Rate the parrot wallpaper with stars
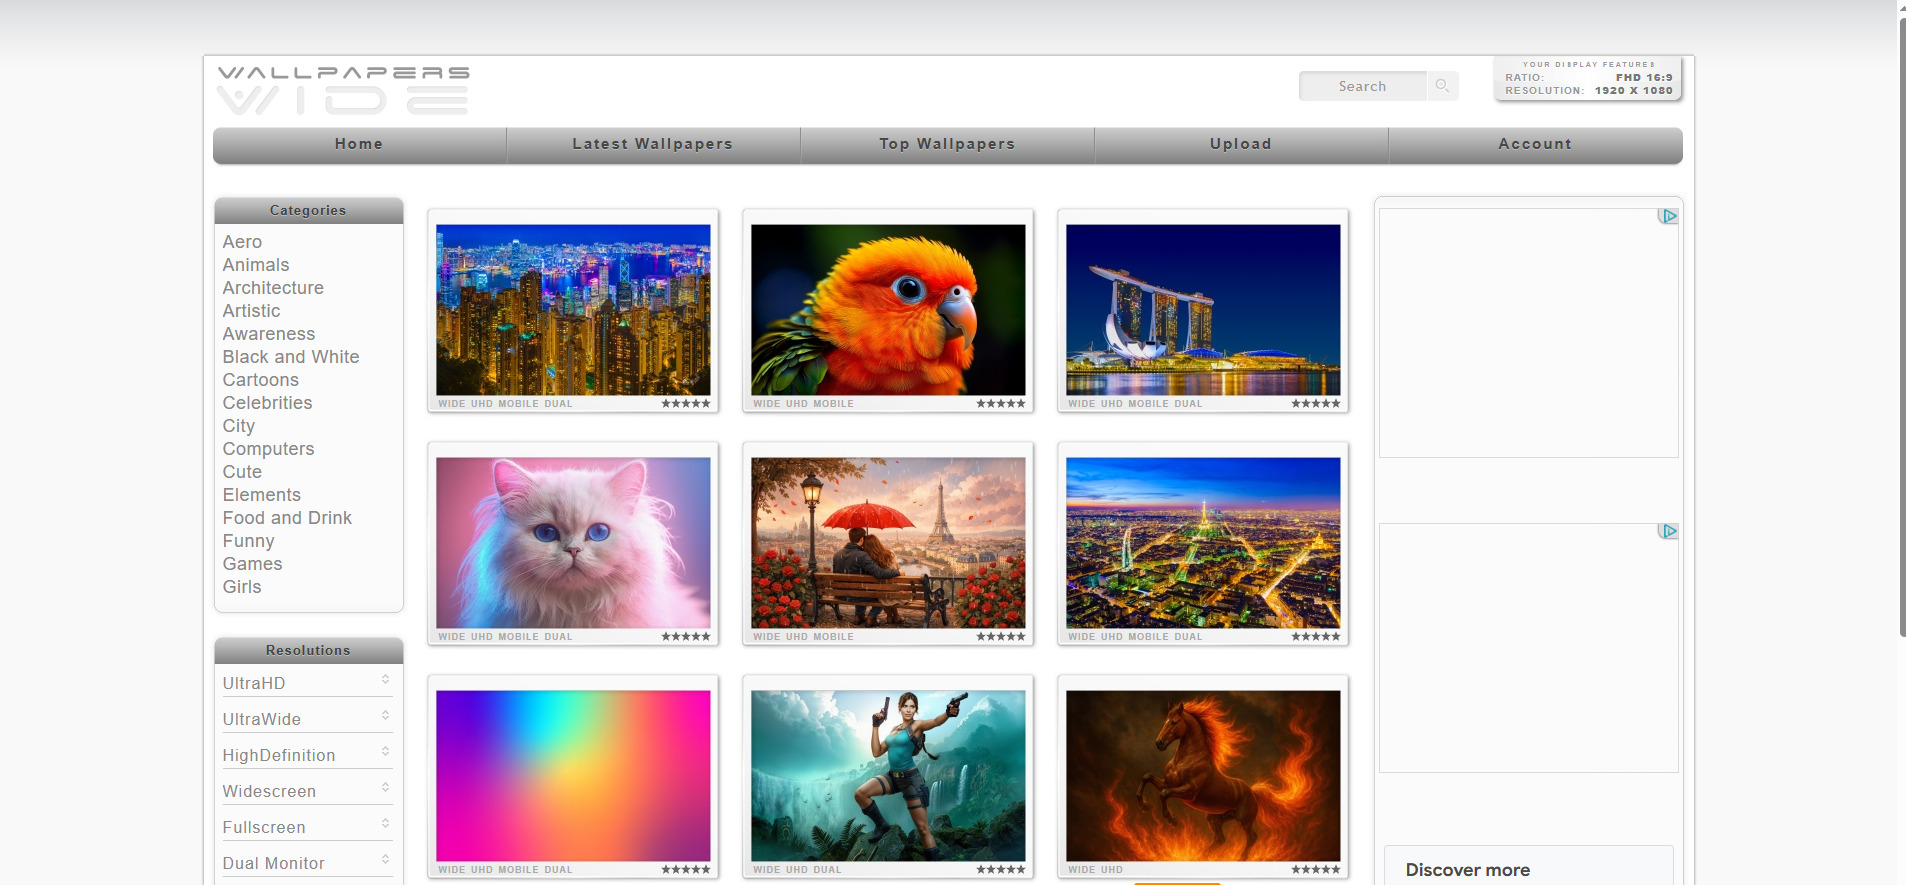 click(x=1001, y=404)
